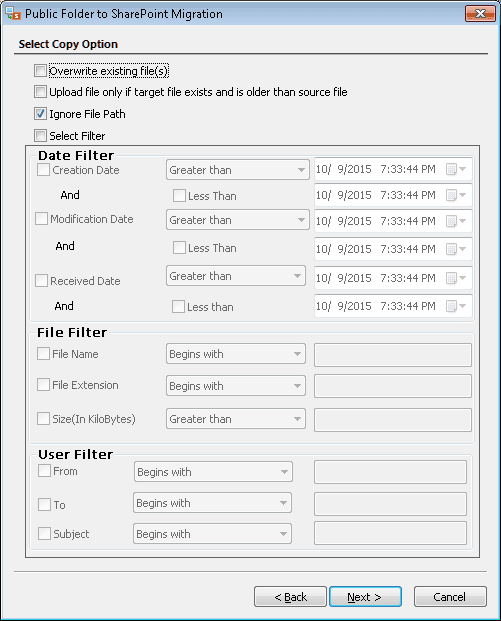501x621 pixels.
Task: Click the File Name value text field
Action: (x=393, y=355)
